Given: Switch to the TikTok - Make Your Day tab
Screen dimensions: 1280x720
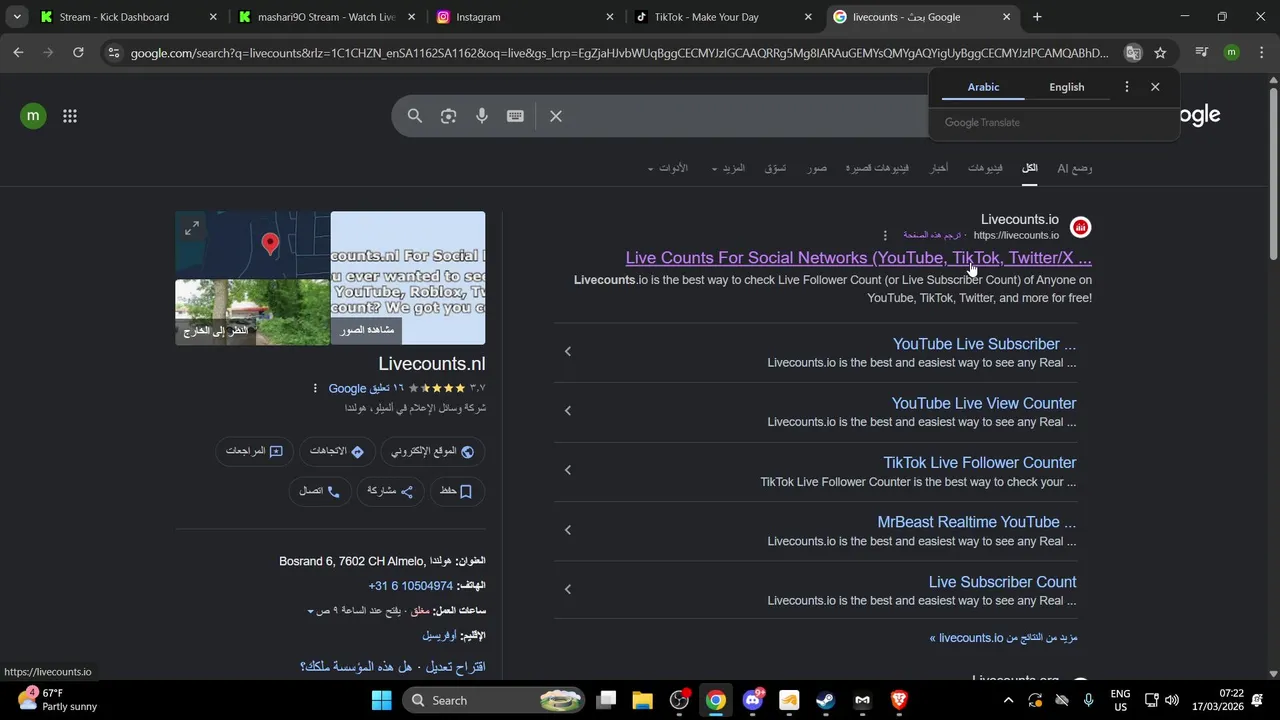Looking at the screenshot, I should (724, 17).
